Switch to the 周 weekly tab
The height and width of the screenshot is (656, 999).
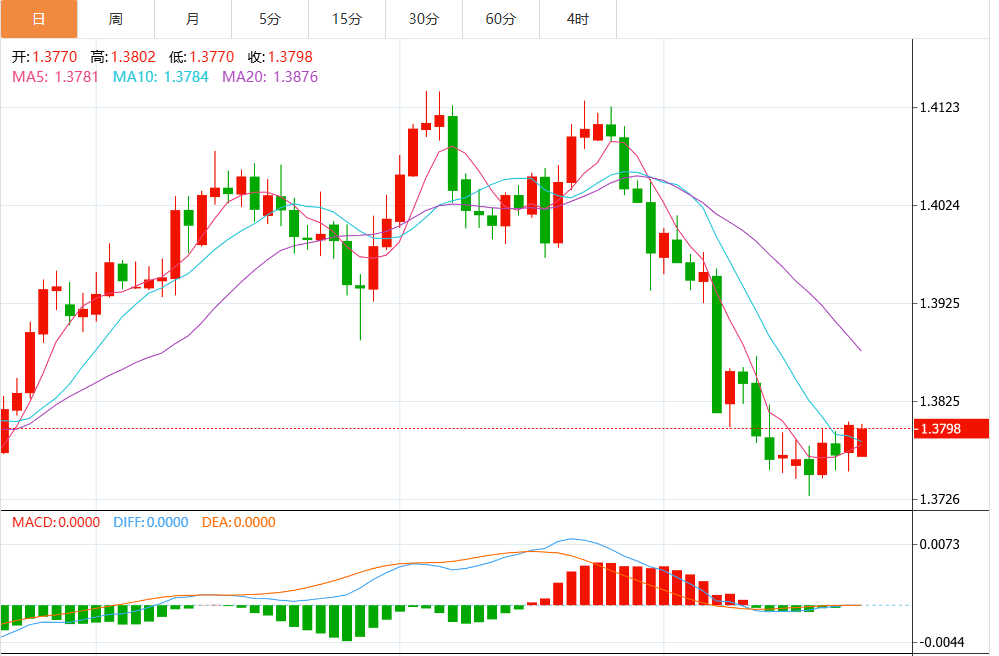tap(115, 19)
